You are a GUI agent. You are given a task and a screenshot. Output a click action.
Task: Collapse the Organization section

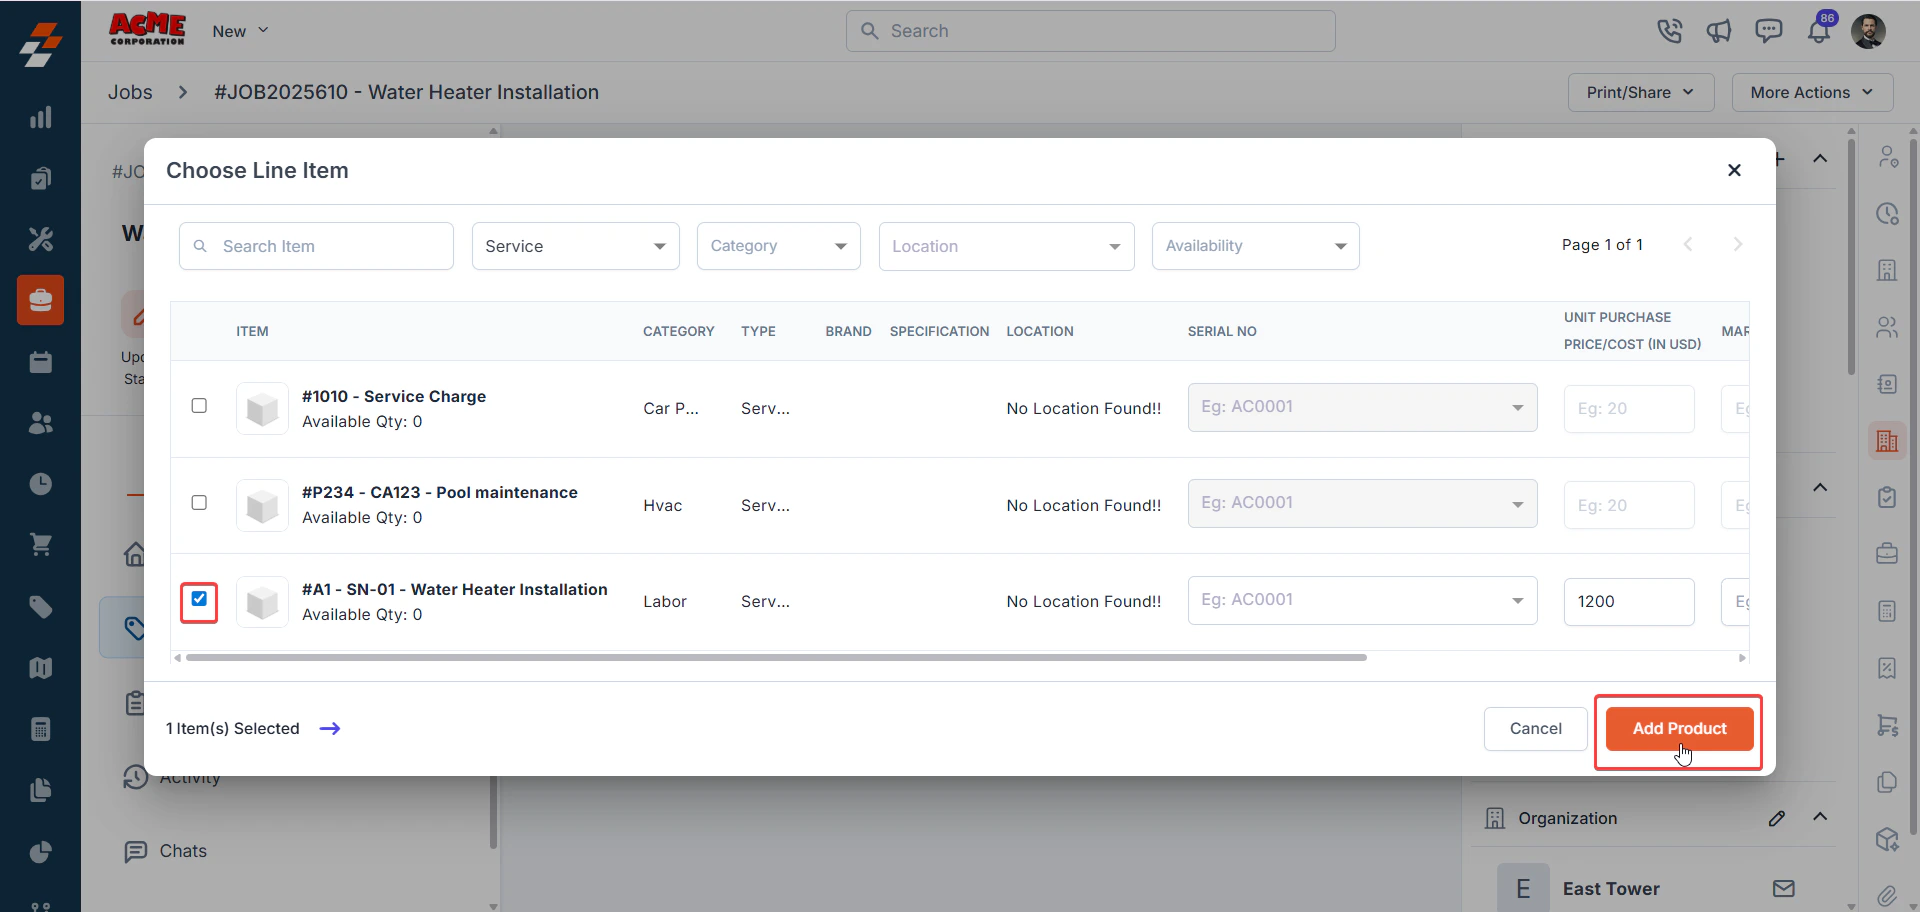click(1820, 817)
